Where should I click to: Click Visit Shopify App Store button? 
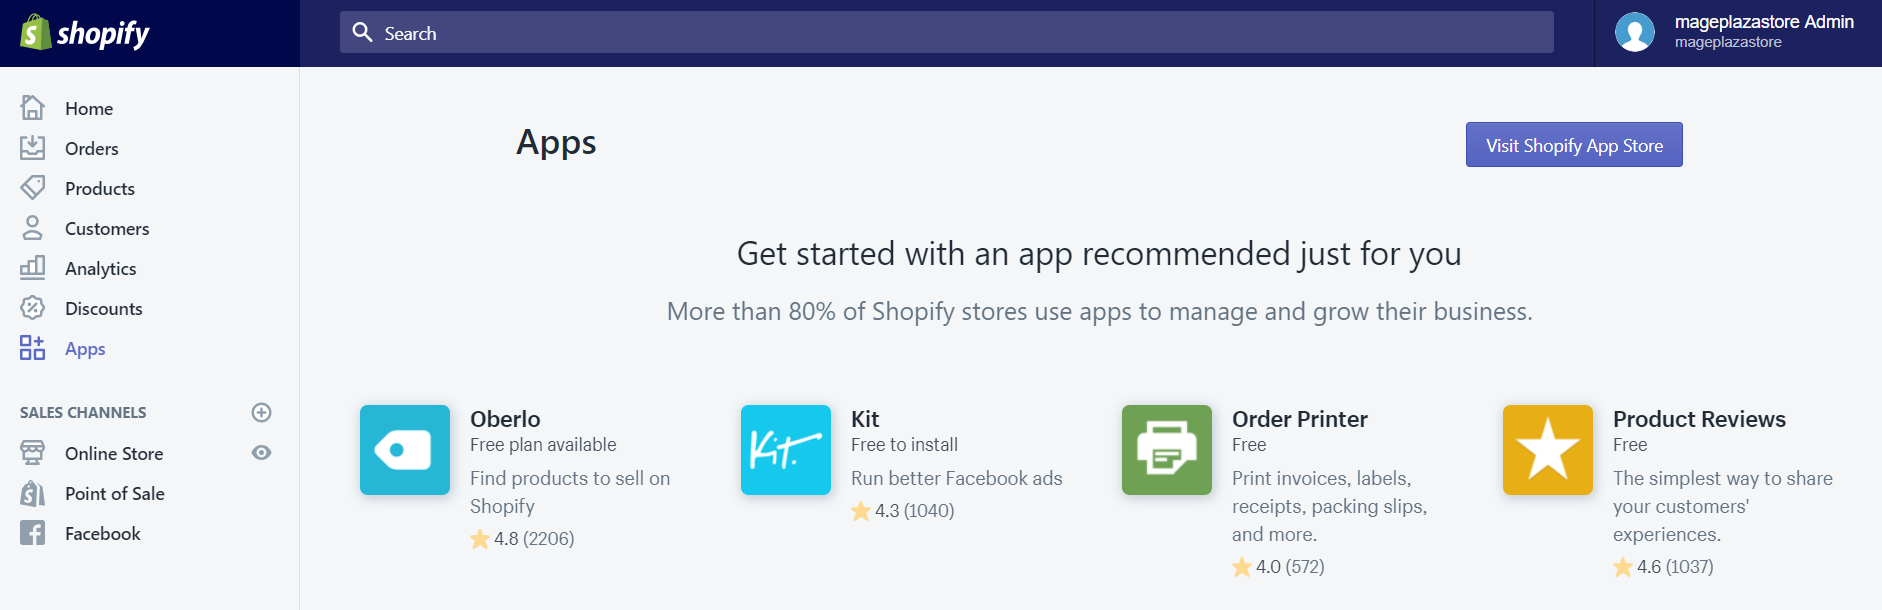coord(1574,145)
